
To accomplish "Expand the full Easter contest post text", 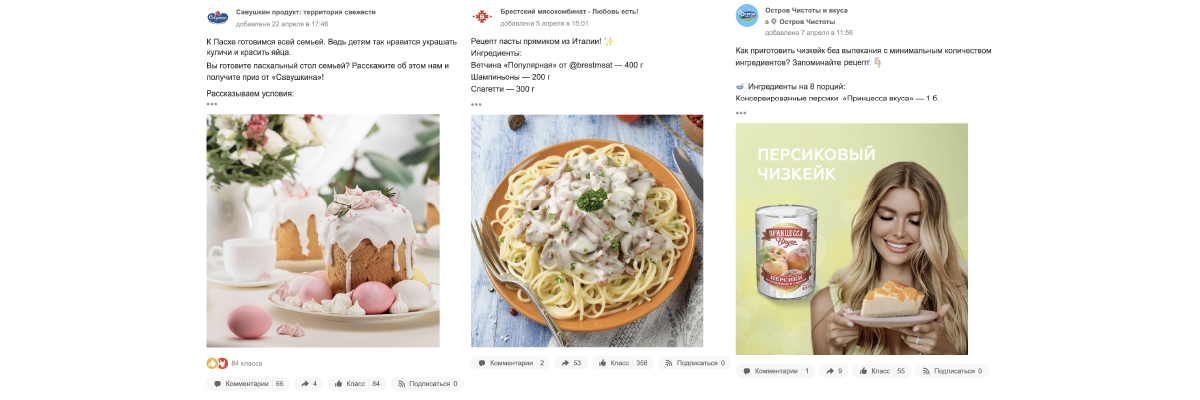I will 212,104.
